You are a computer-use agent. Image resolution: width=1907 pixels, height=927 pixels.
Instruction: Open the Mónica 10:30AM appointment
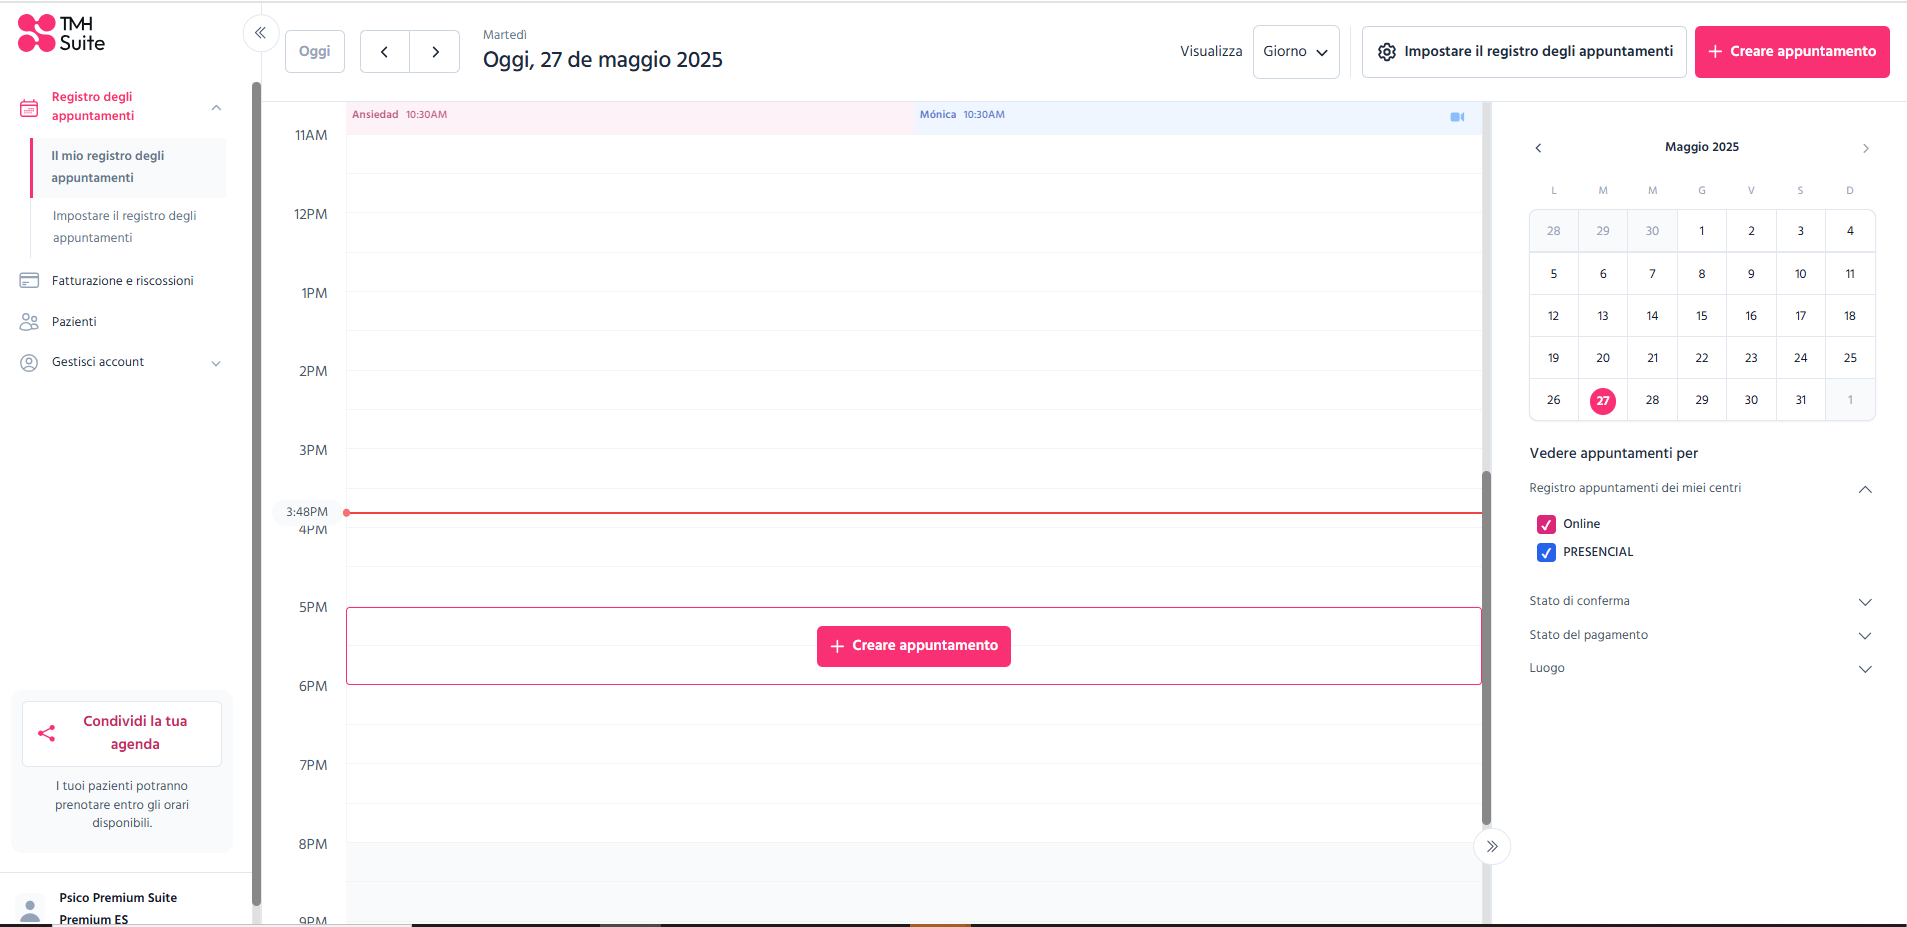1197,117
